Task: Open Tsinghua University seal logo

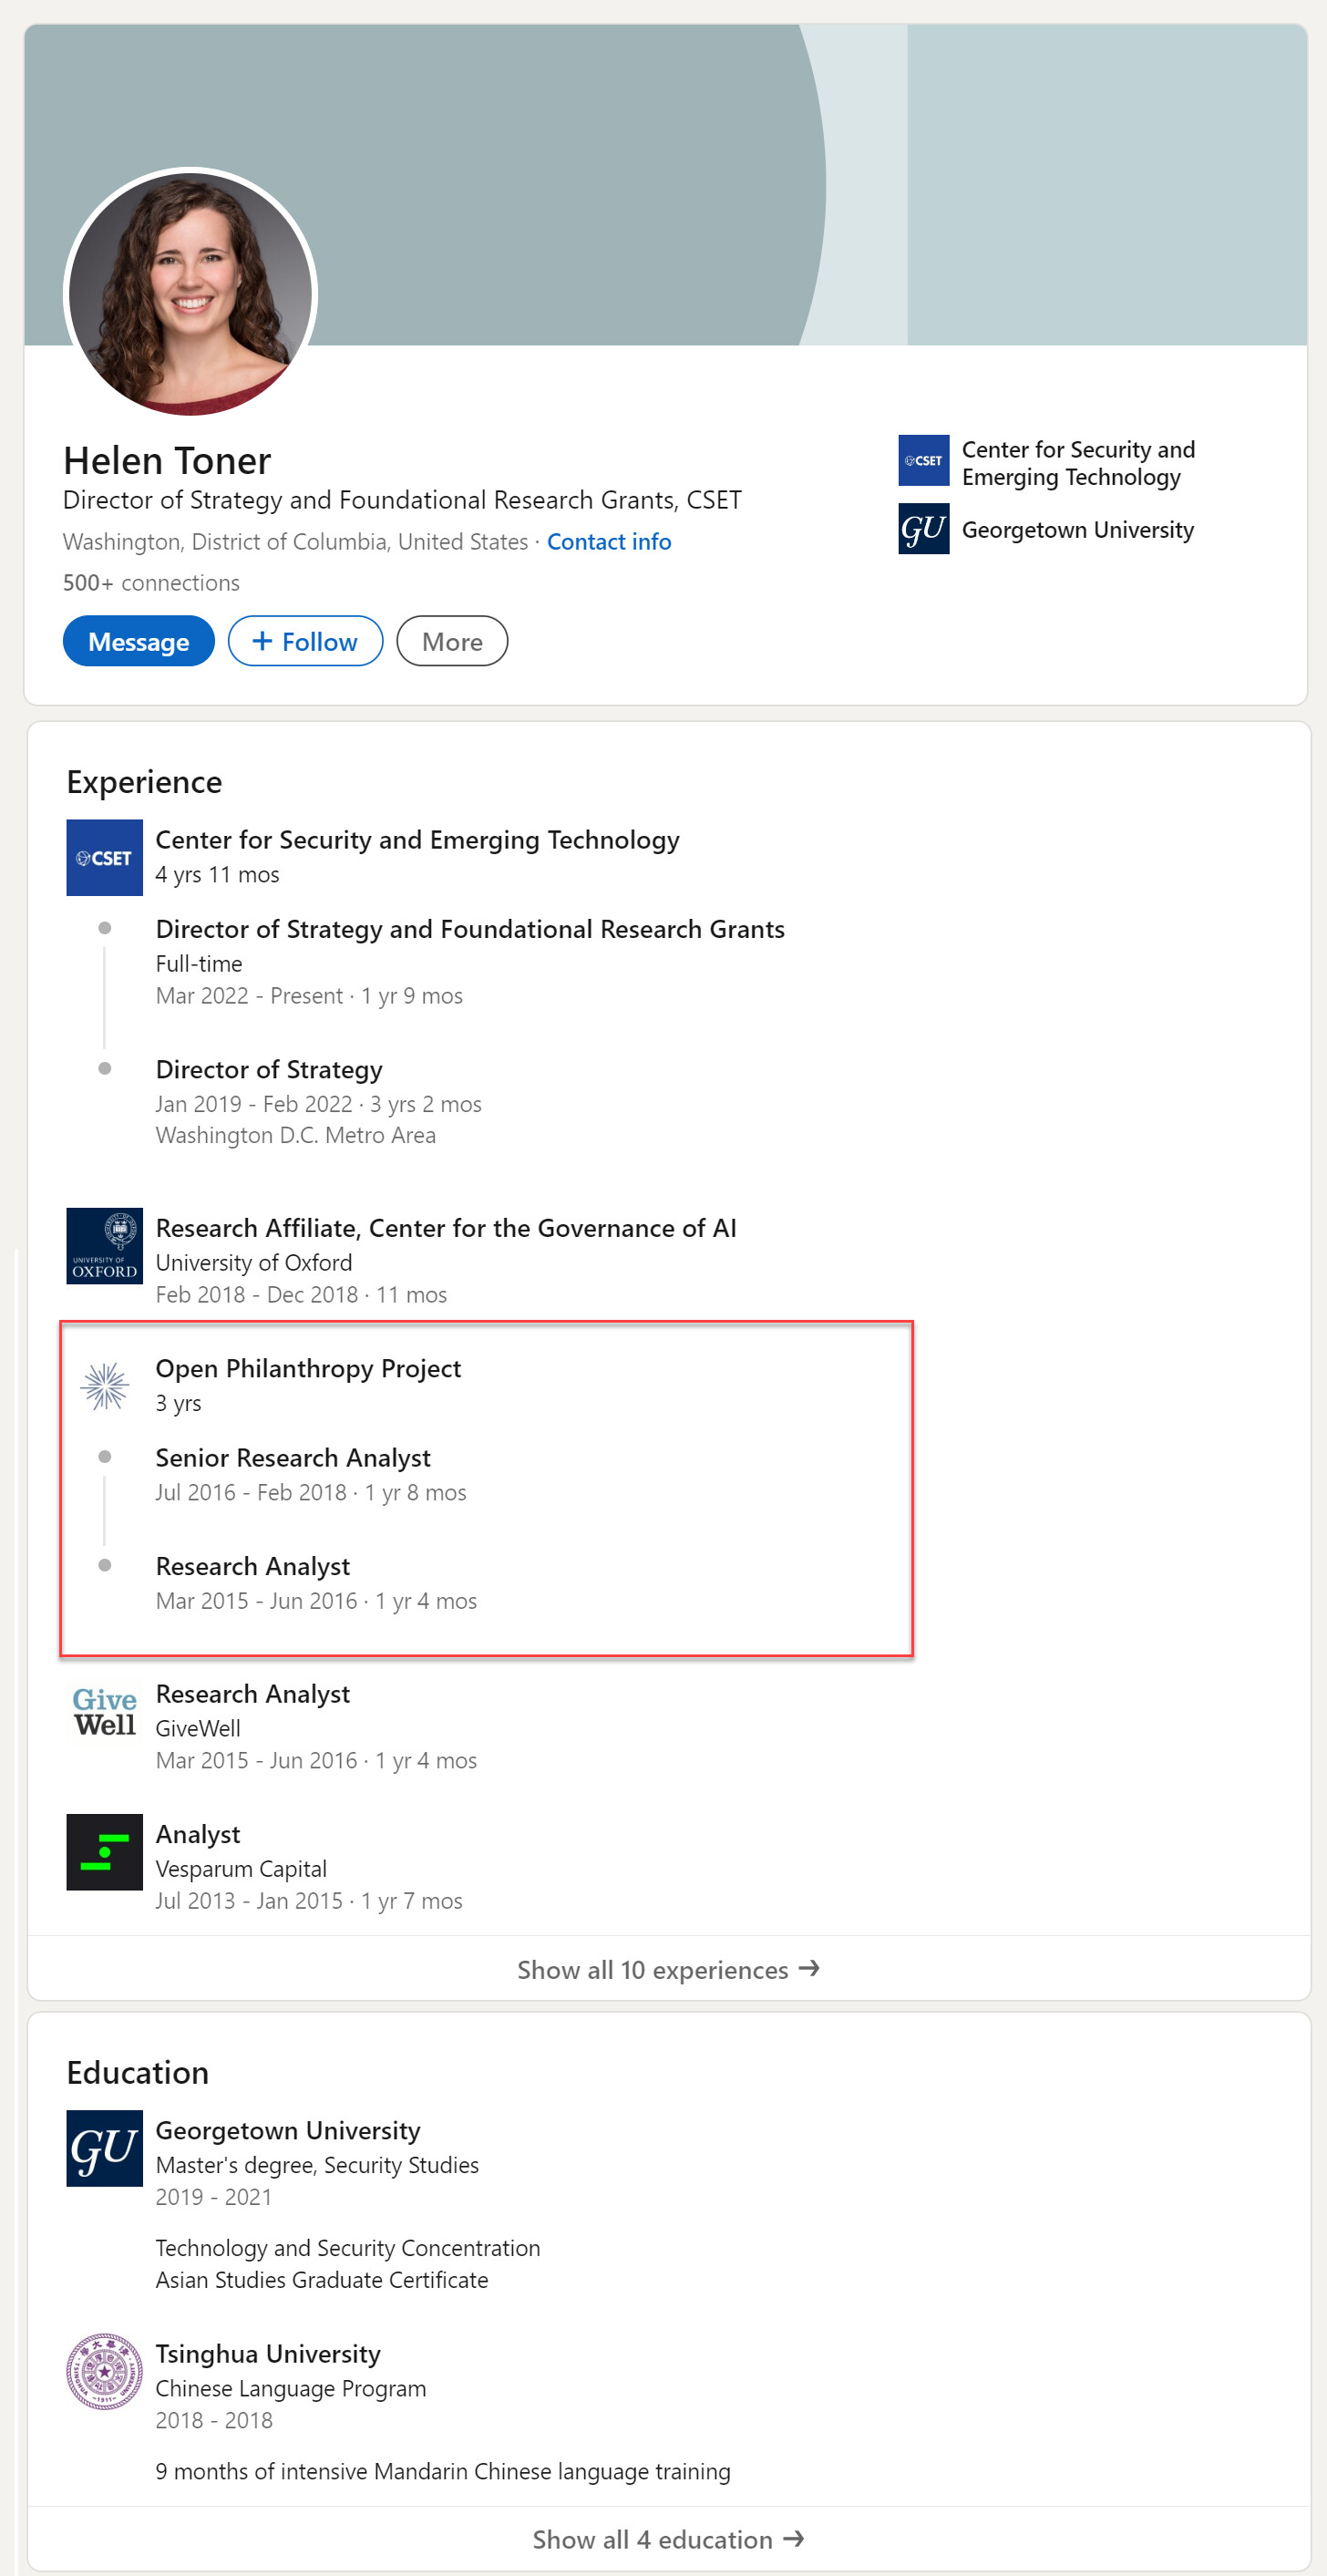Action: (x=104, y=2371)
